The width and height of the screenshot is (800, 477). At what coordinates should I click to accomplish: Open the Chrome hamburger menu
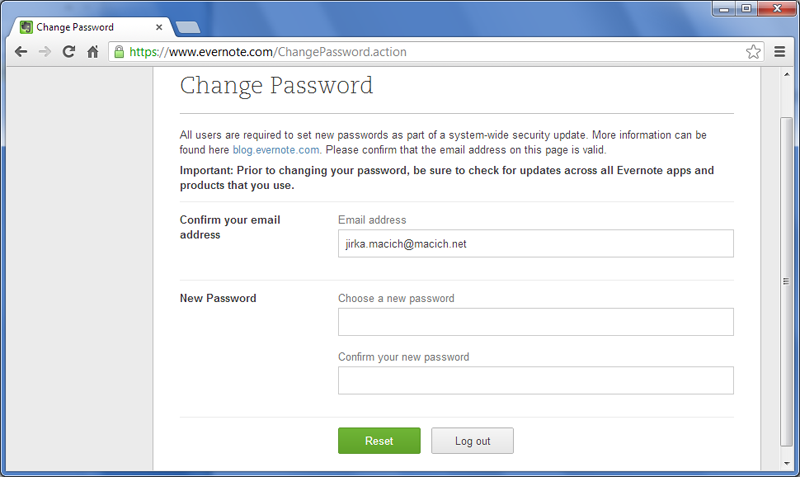pyautogui.click(x=780, y=52)
